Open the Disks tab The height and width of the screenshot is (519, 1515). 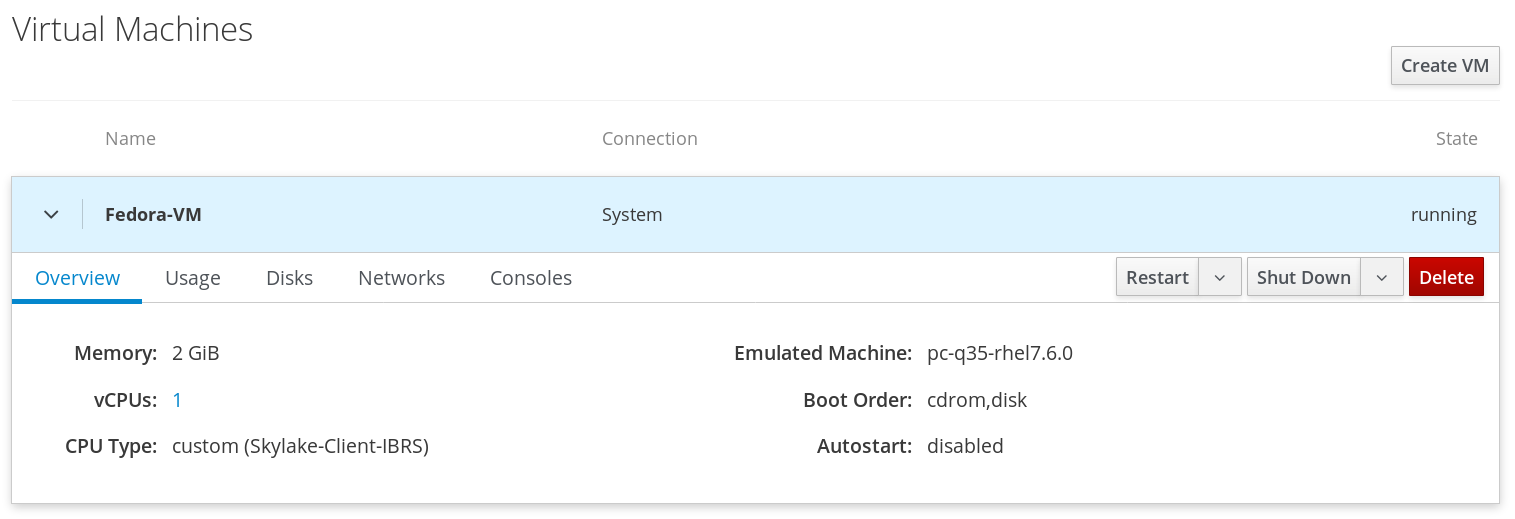click(289, 278)
